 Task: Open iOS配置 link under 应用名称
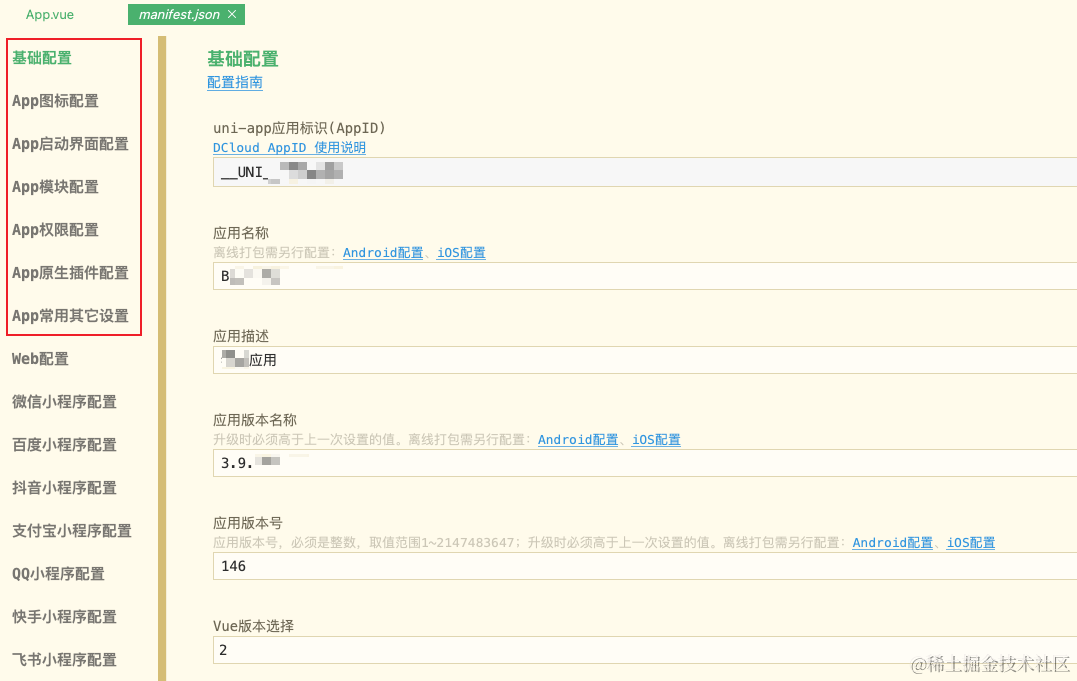[x=461, y=253]
